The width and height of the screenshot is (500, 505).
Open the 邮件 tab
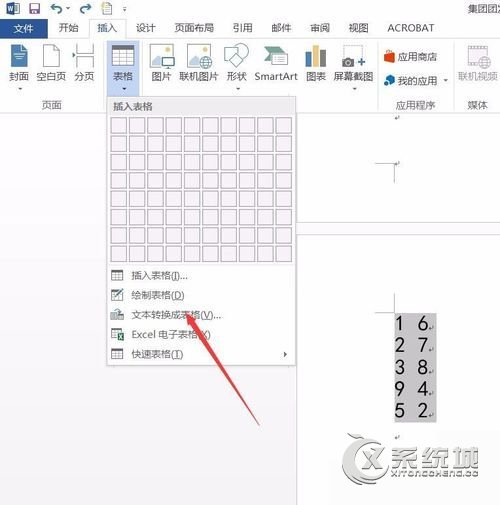[x=281, y=28]
